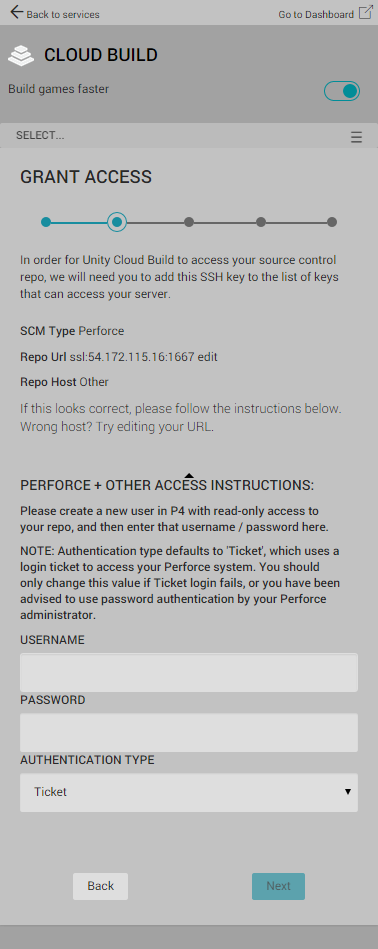This screenshot has height=949, width=378.
Task: Click the back arrow icon
Action: click(x=16, y=12)
